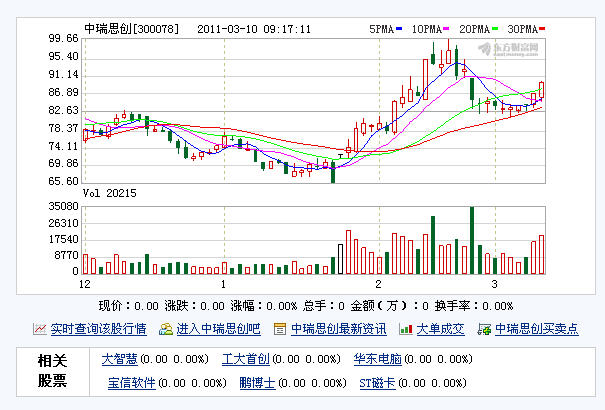Viewport: 605px width, 410px height.
Task: Click the 82.63 price axis label
Action: 63,110
